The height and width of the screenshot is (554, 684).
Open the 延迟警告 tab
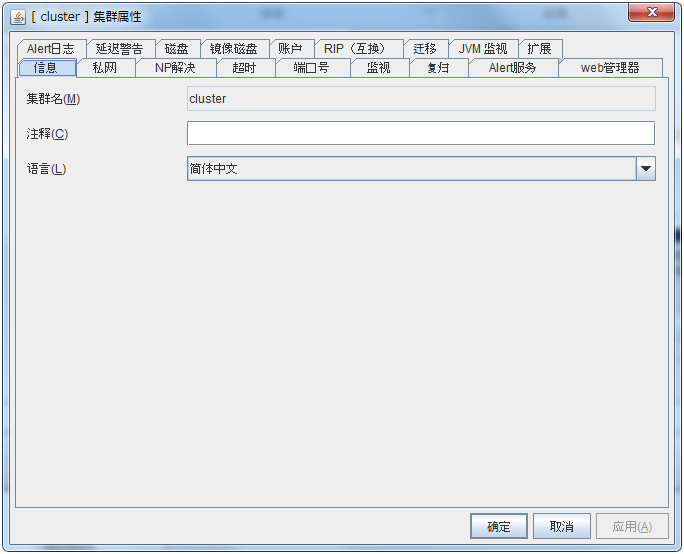tap(119, 49)
